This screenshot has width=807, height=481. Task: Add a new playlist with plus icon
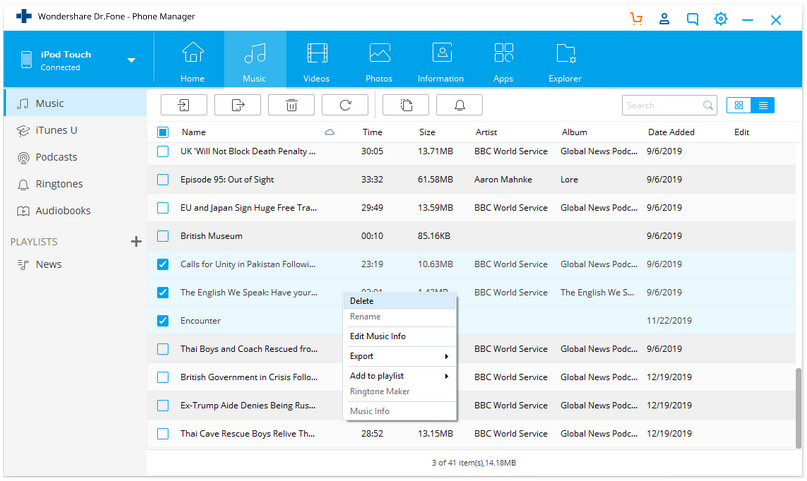click(x=136, y=241)
